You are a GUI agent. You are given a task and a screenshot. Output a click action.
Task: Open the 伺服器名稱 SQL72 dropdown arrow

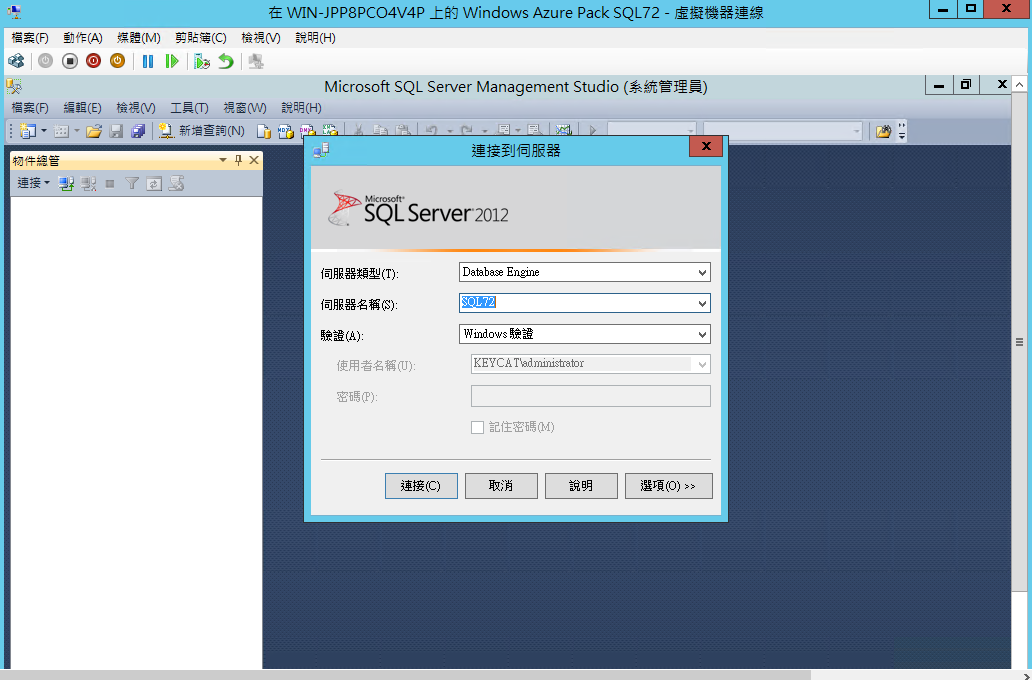[702, 303]
